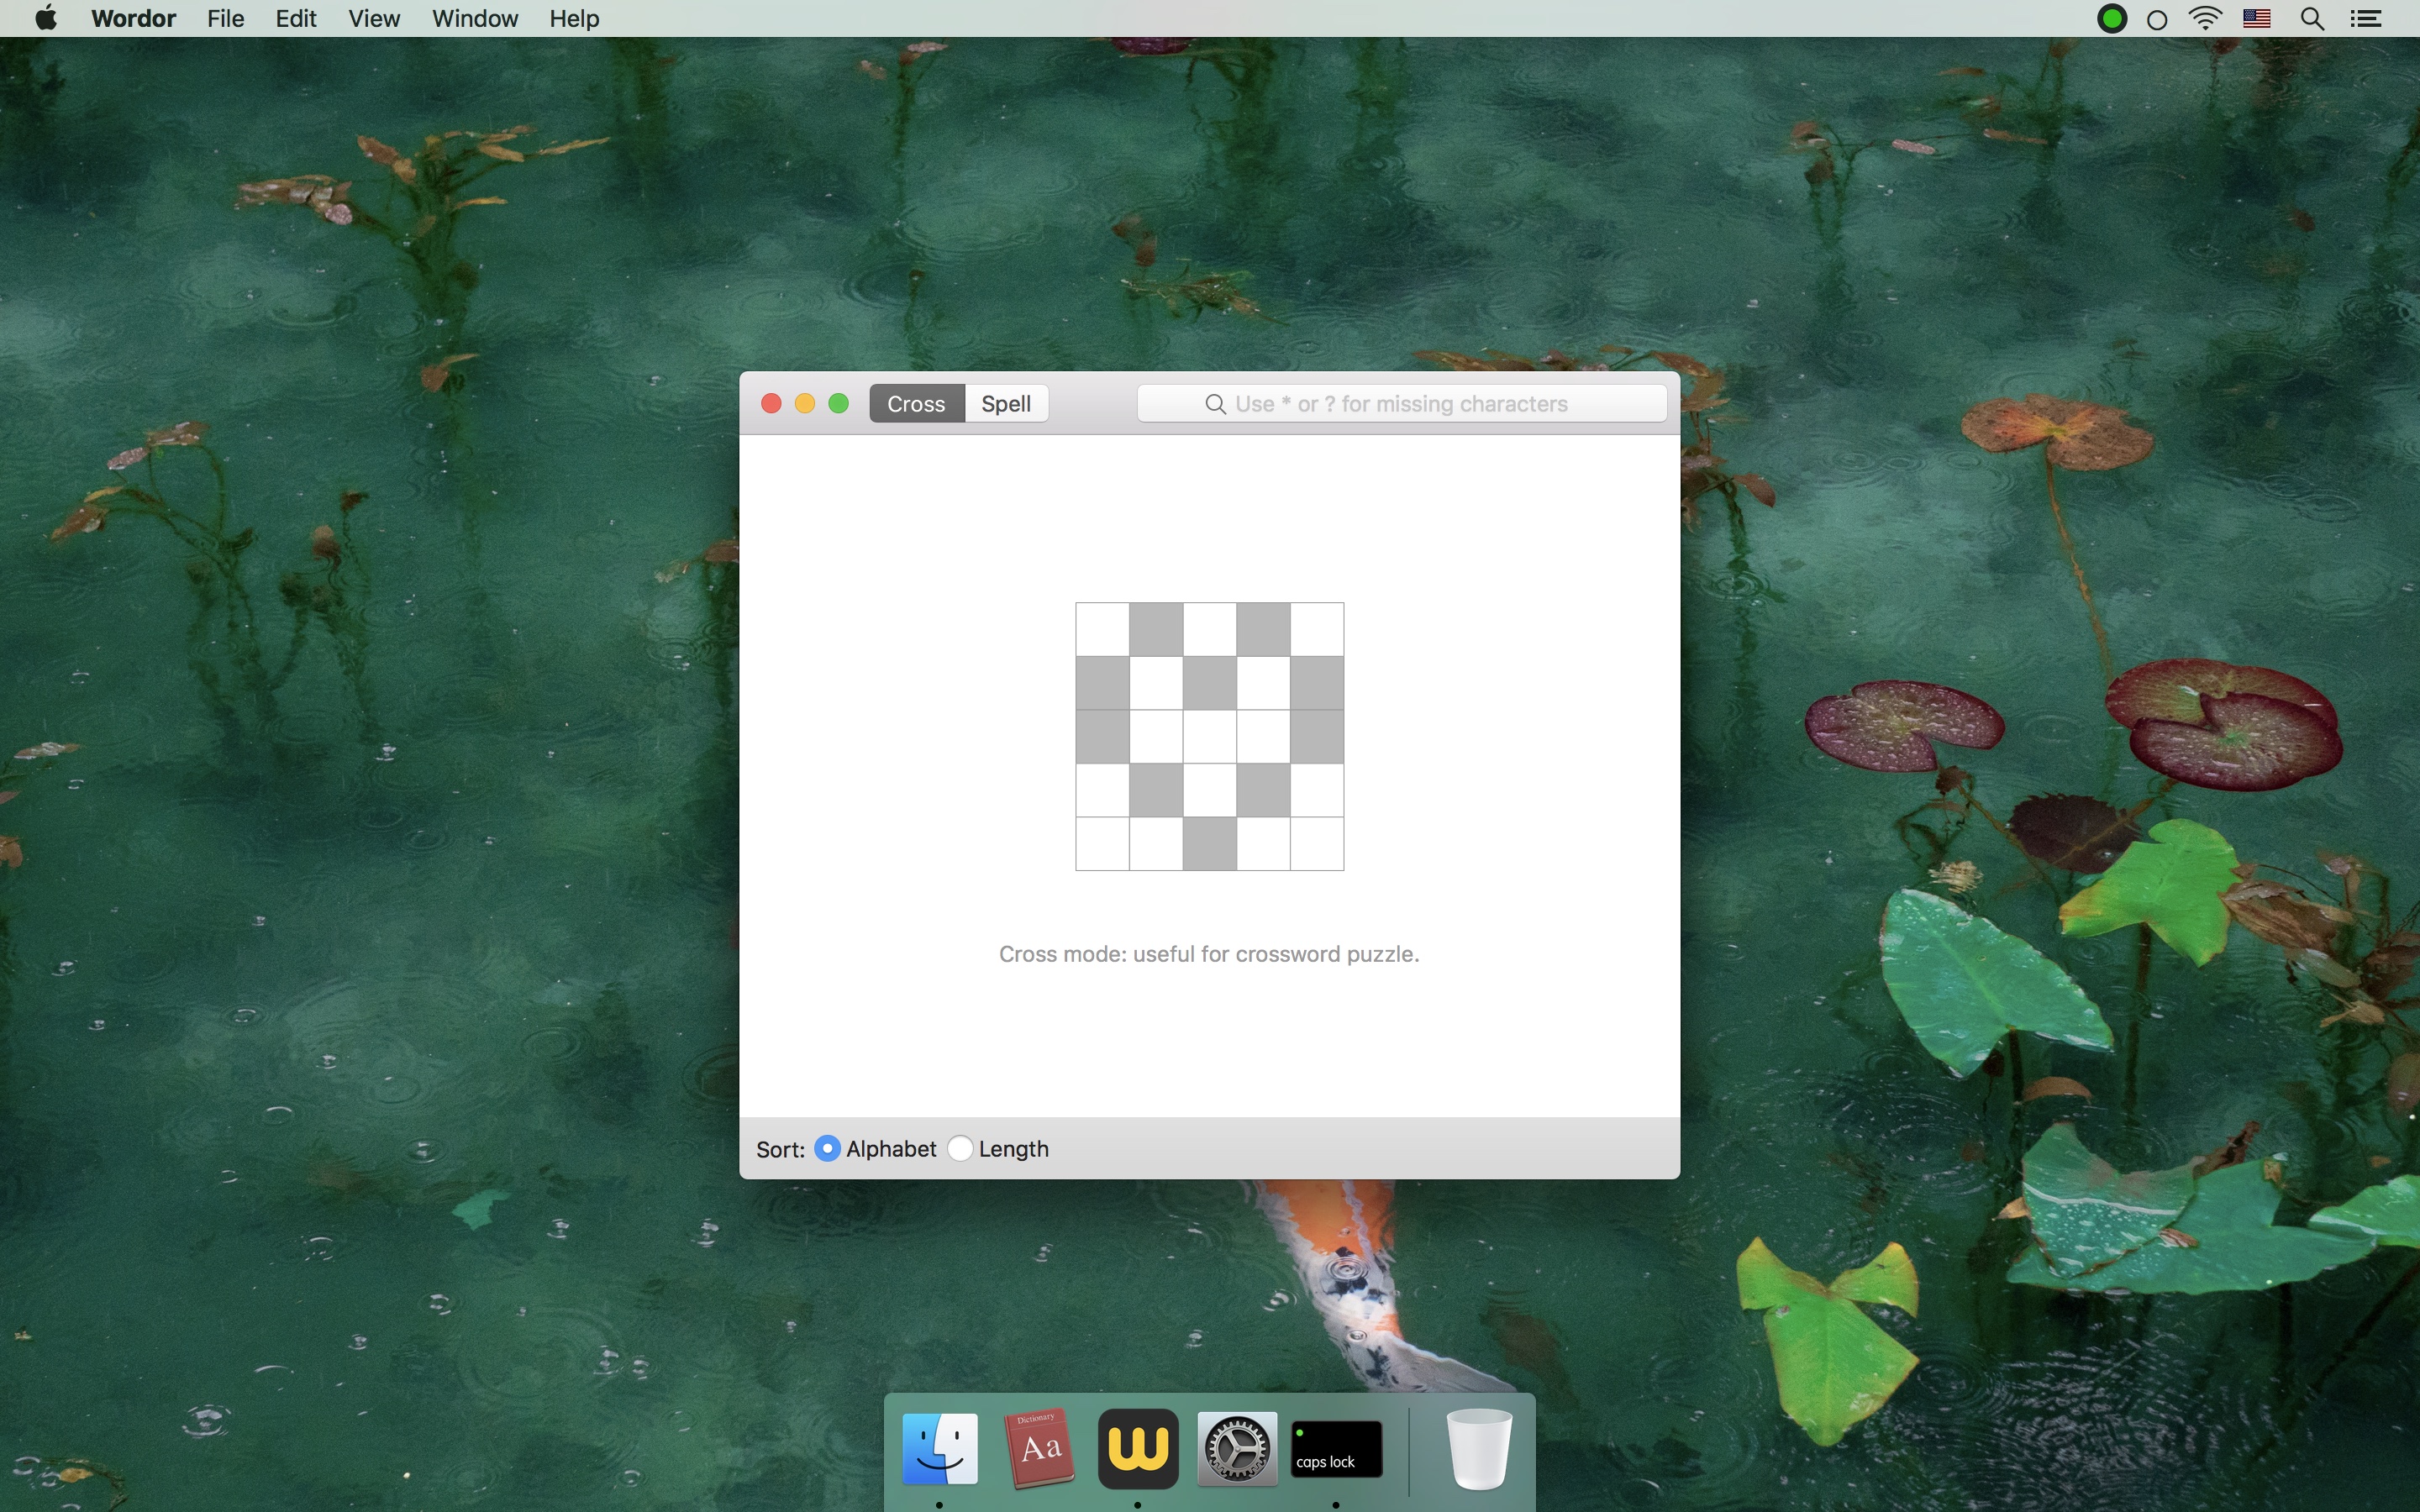This screenshot has height=1512, width=2420.
Task: Click the green status indicator in menu bar
Action: click(x=2112, y=19)
